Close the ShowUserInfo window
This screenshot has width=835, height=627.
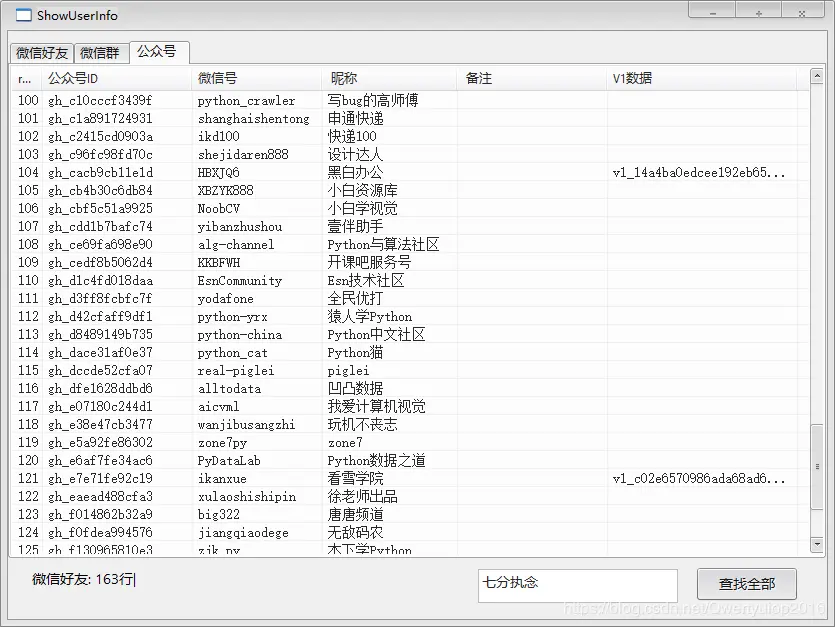[x=801, y=12]
